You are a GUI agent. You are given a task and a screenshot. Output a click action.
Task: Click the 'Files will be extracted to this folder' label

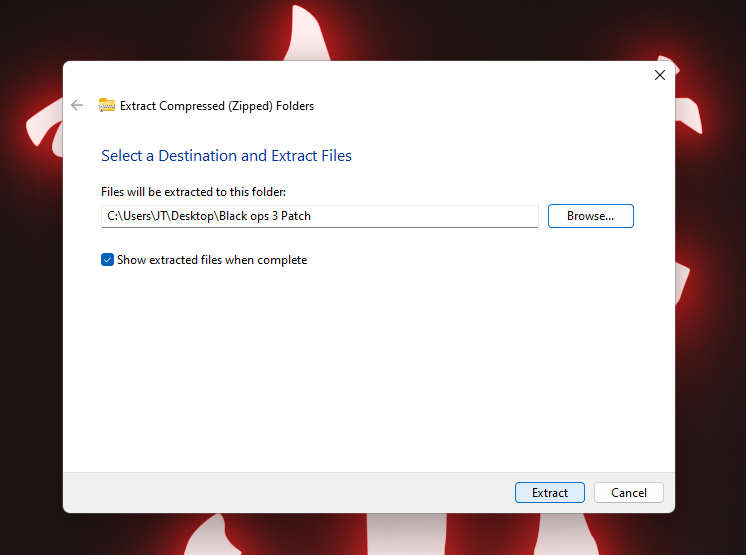tap(193, 191)
